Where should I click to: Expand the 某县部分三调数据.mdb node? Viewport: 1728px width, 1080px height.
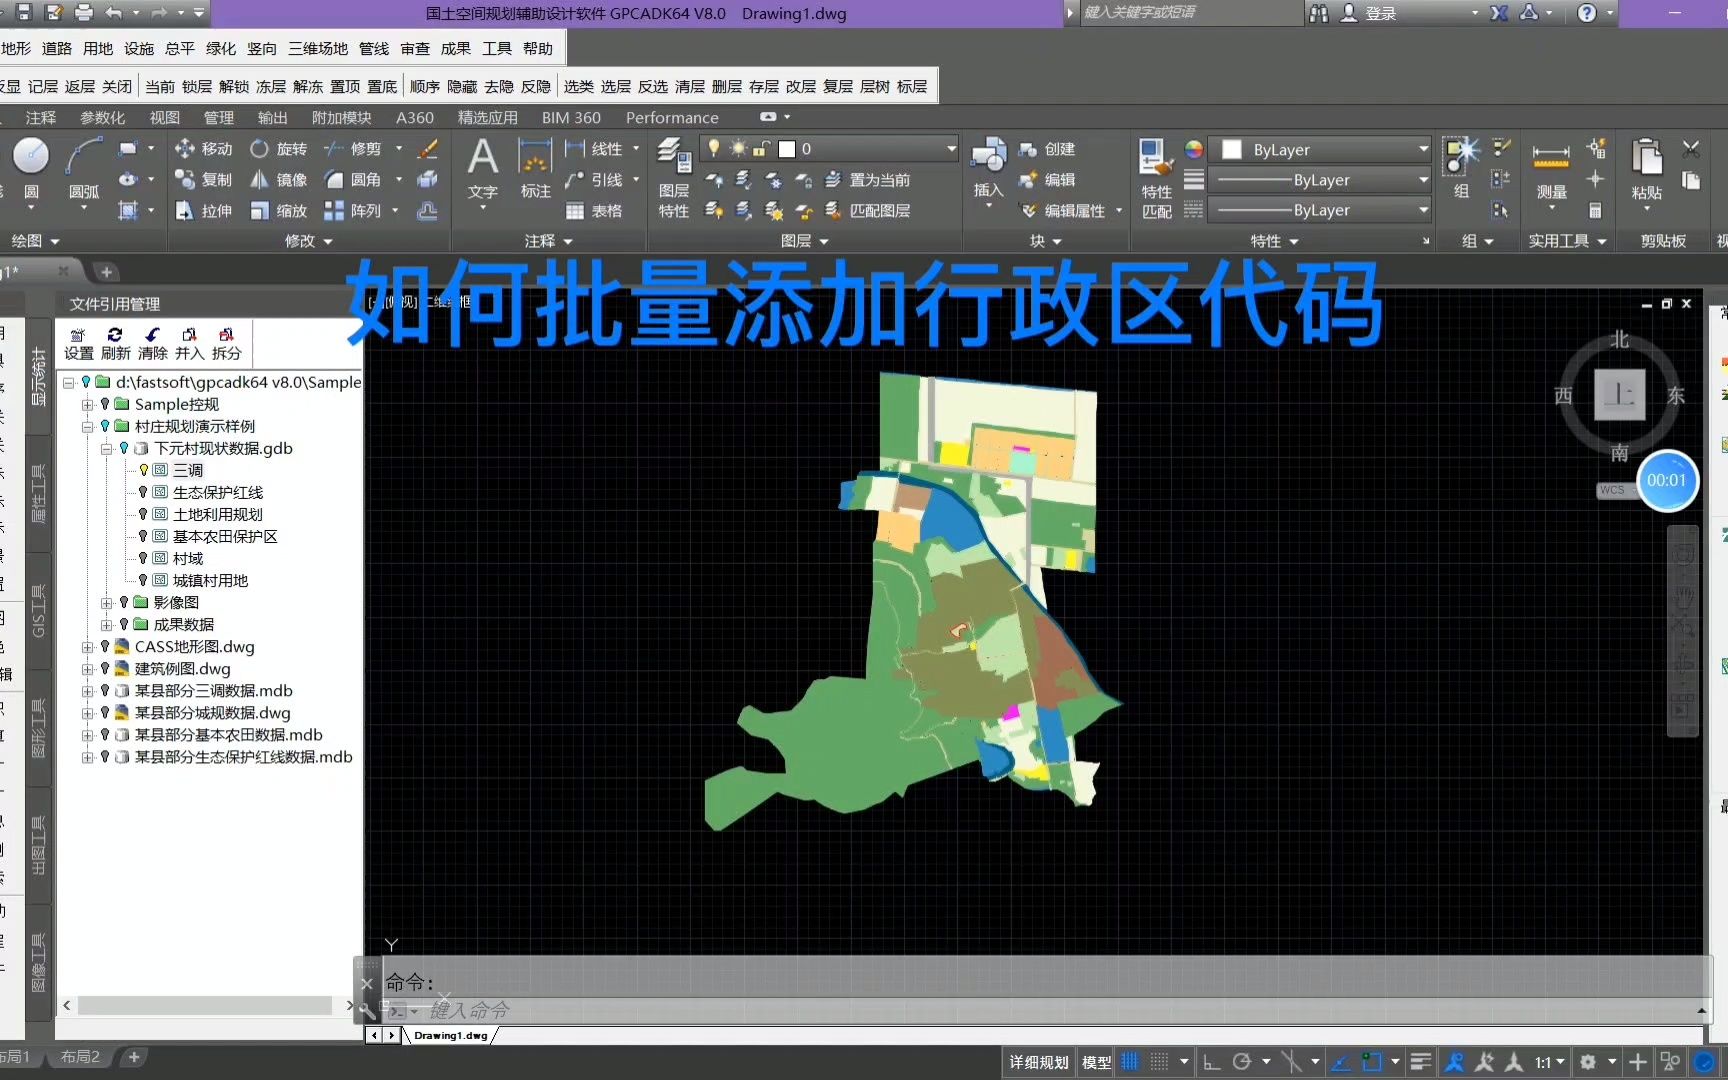(x=87, y=691)
